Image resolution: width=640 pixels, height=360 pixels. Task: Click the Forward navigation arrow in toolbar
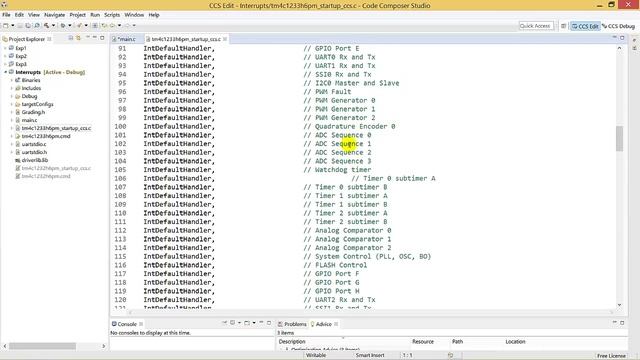tap(127, 25)
